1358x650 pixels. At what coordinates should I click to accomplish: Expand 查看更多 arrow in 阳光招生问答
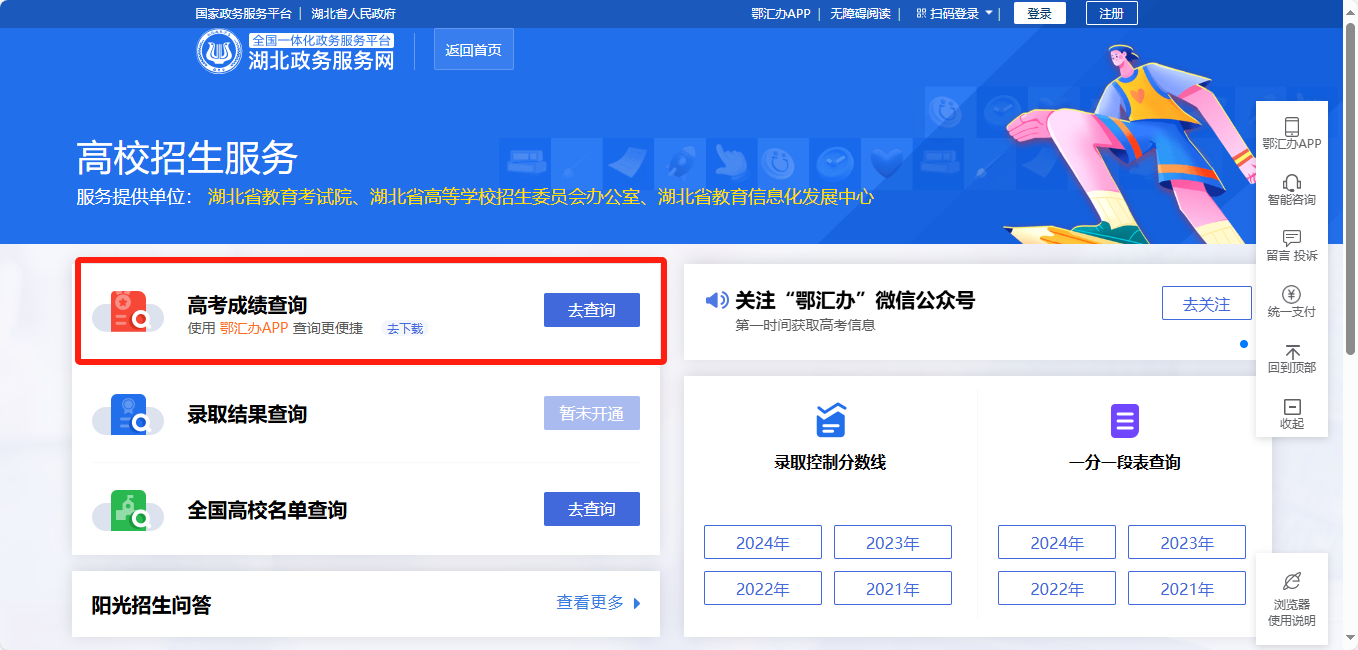[637, 603]
